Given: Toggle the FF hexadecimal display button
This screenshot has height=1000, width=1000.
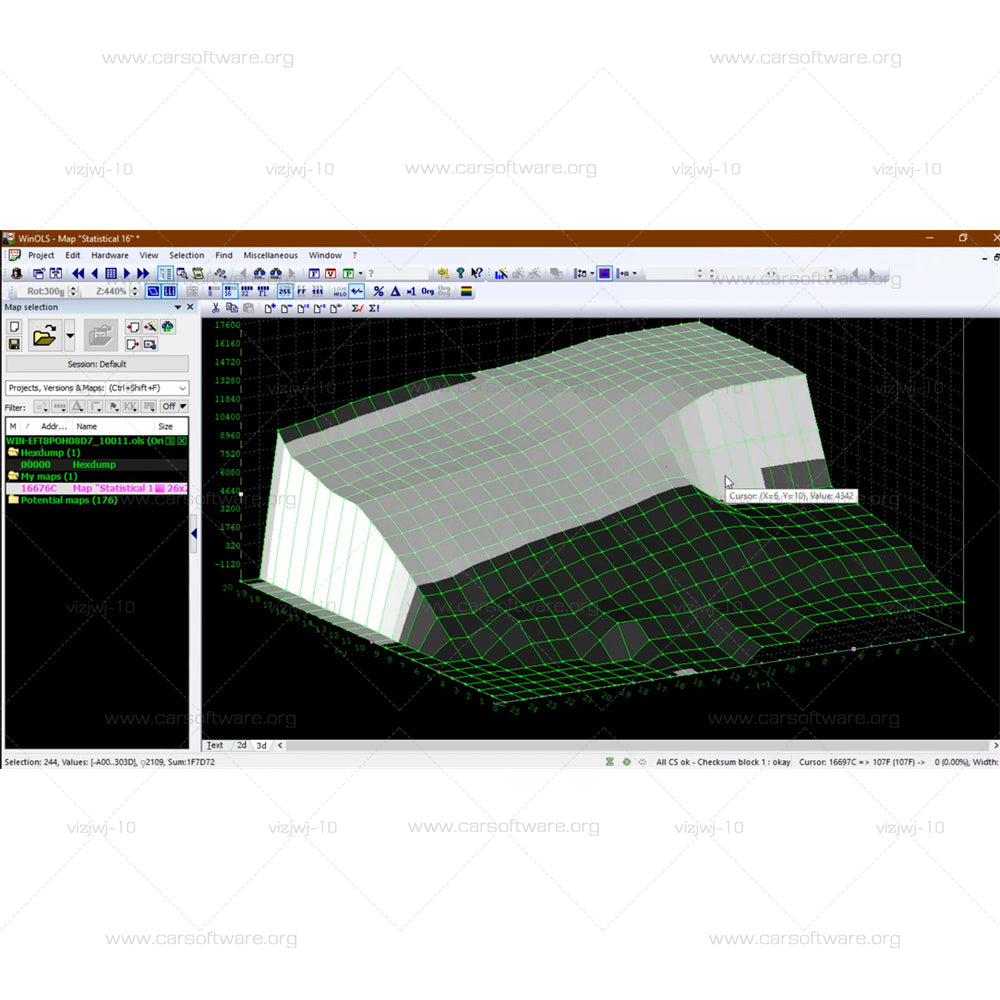Looking at the screenshot, I should tap(301, 291).
